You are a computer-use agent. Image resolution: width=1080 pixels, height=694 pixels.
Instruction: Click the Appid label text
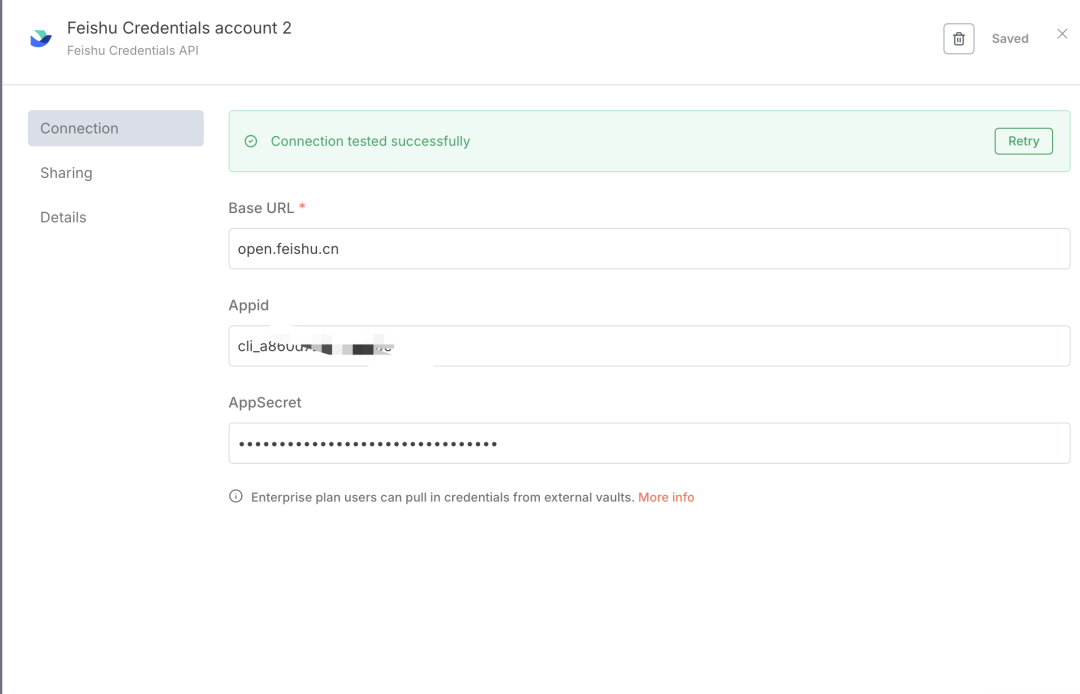tap(249, 305)
